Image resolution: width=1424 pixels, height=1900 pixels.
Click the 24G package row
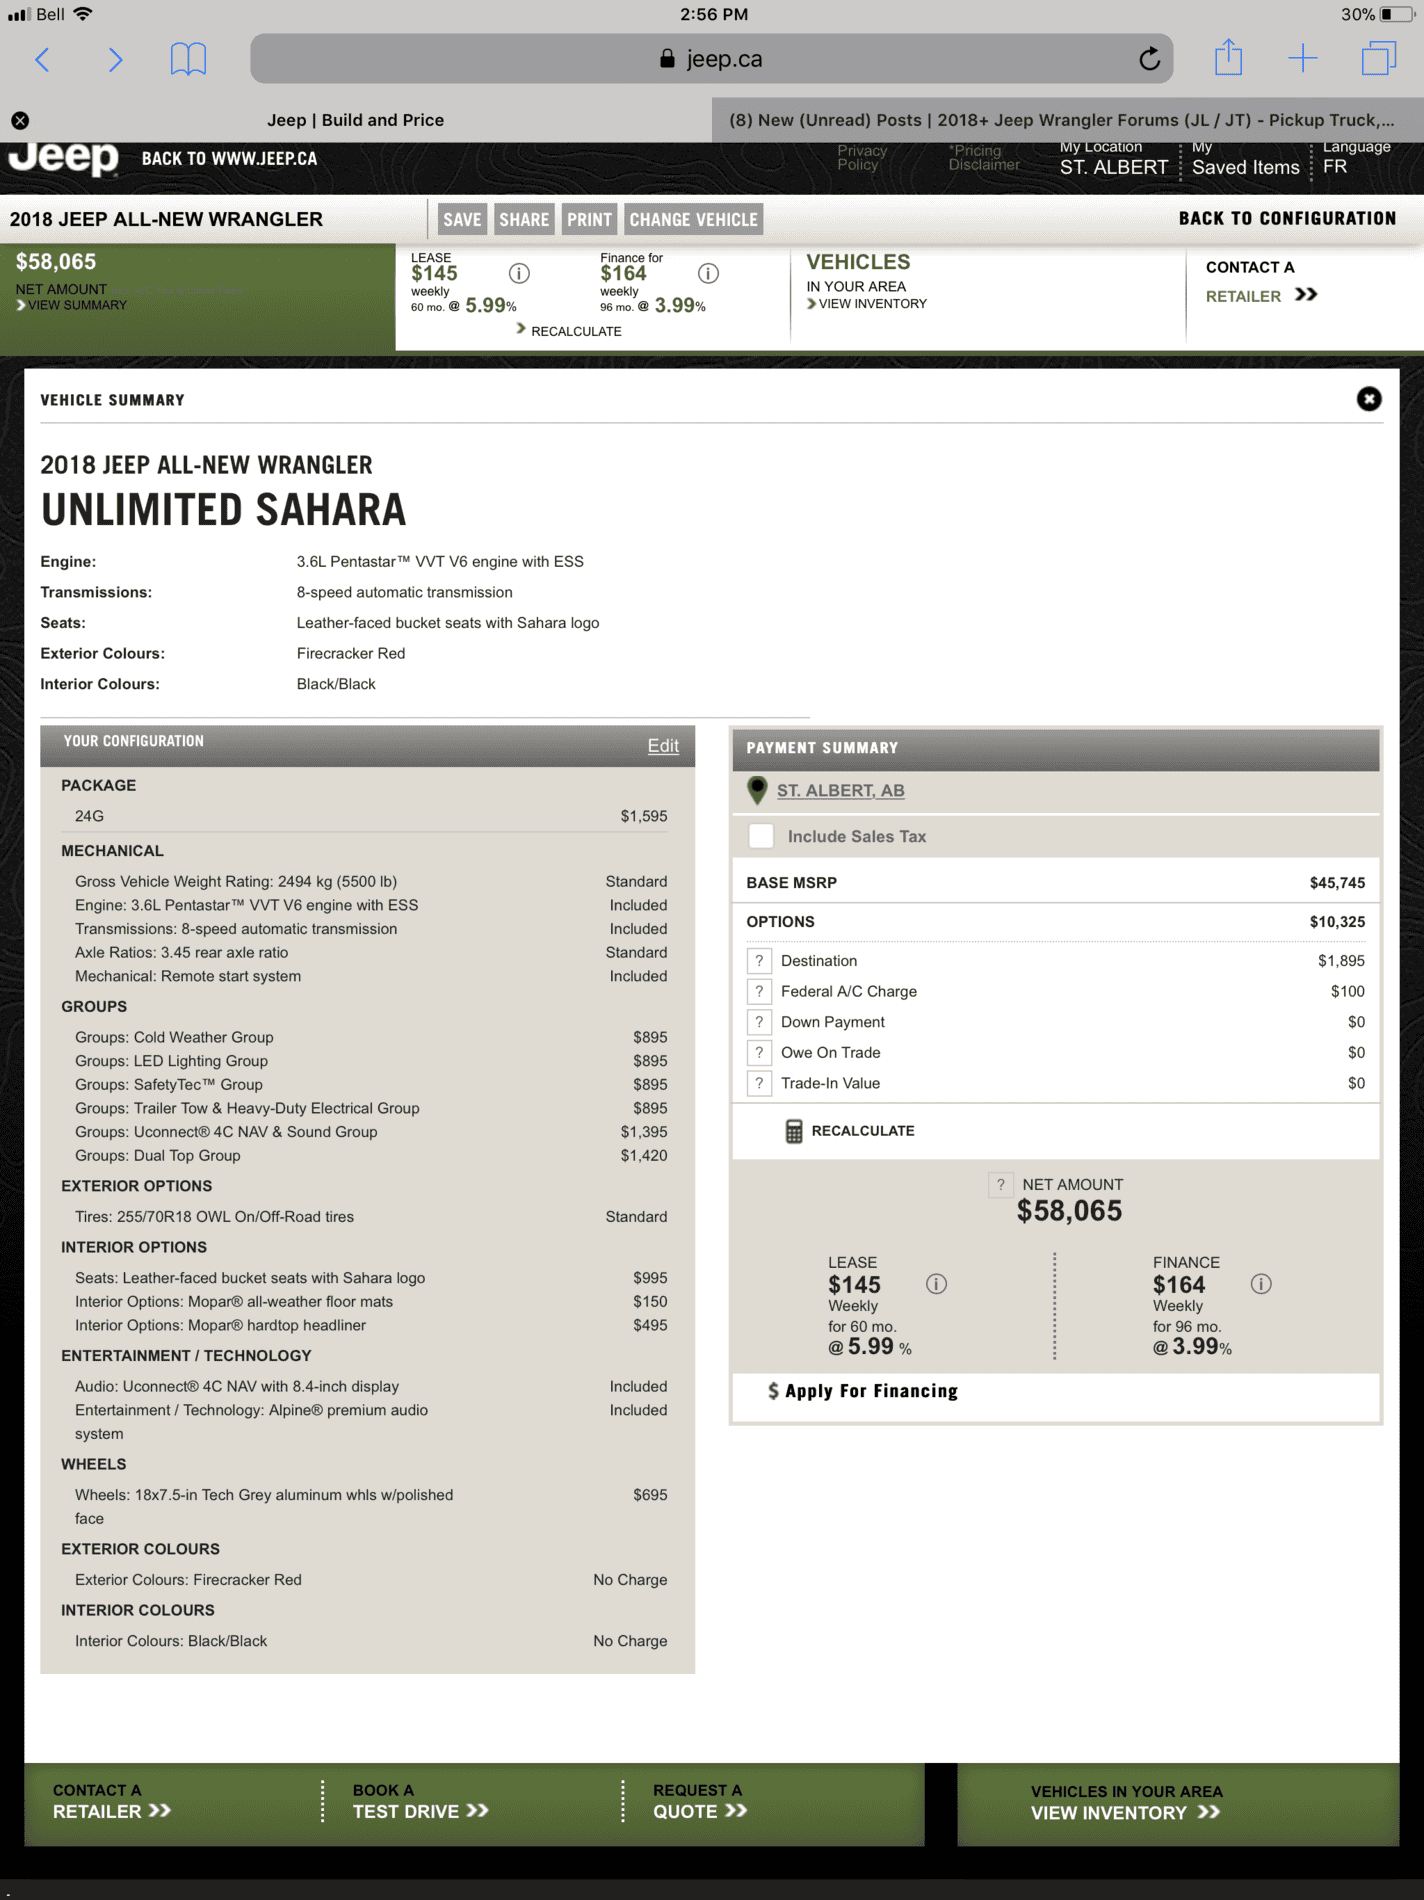click(371, 816)
